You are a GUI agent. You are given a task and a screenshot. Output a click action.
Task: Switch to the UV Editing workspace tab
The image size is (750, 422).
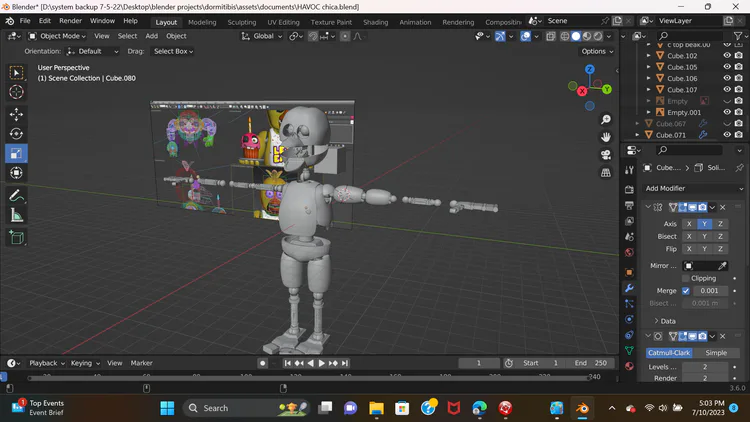click(x=283, y=22)
